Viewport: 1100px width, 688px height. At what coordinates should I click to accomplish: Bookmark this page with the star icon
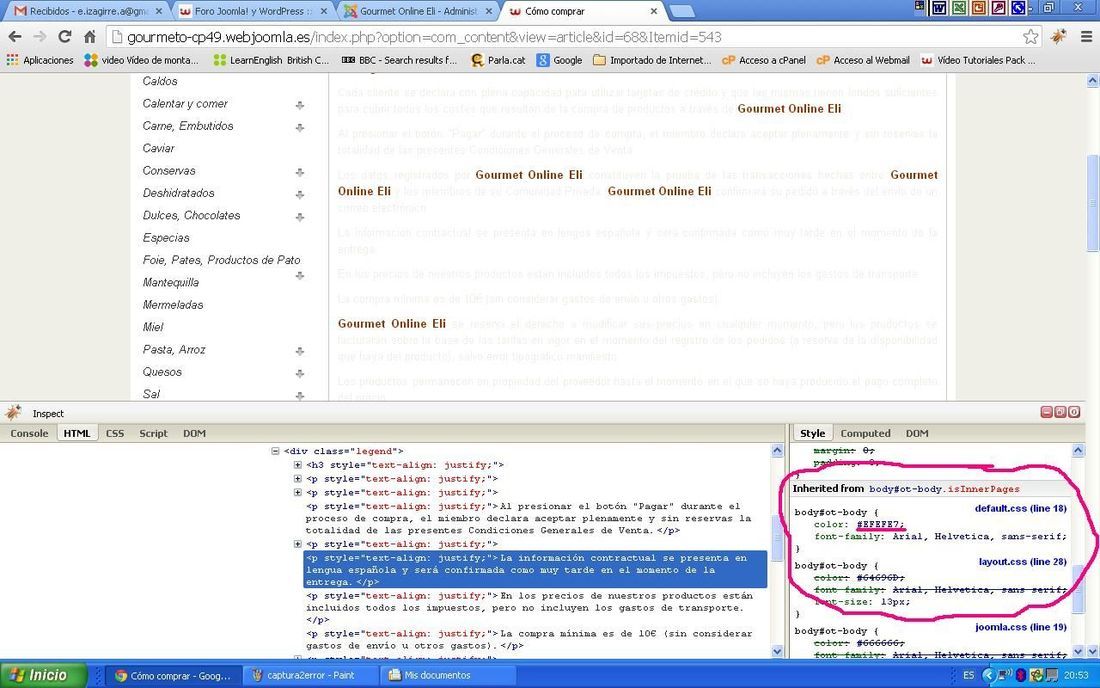click(1031, 36)
